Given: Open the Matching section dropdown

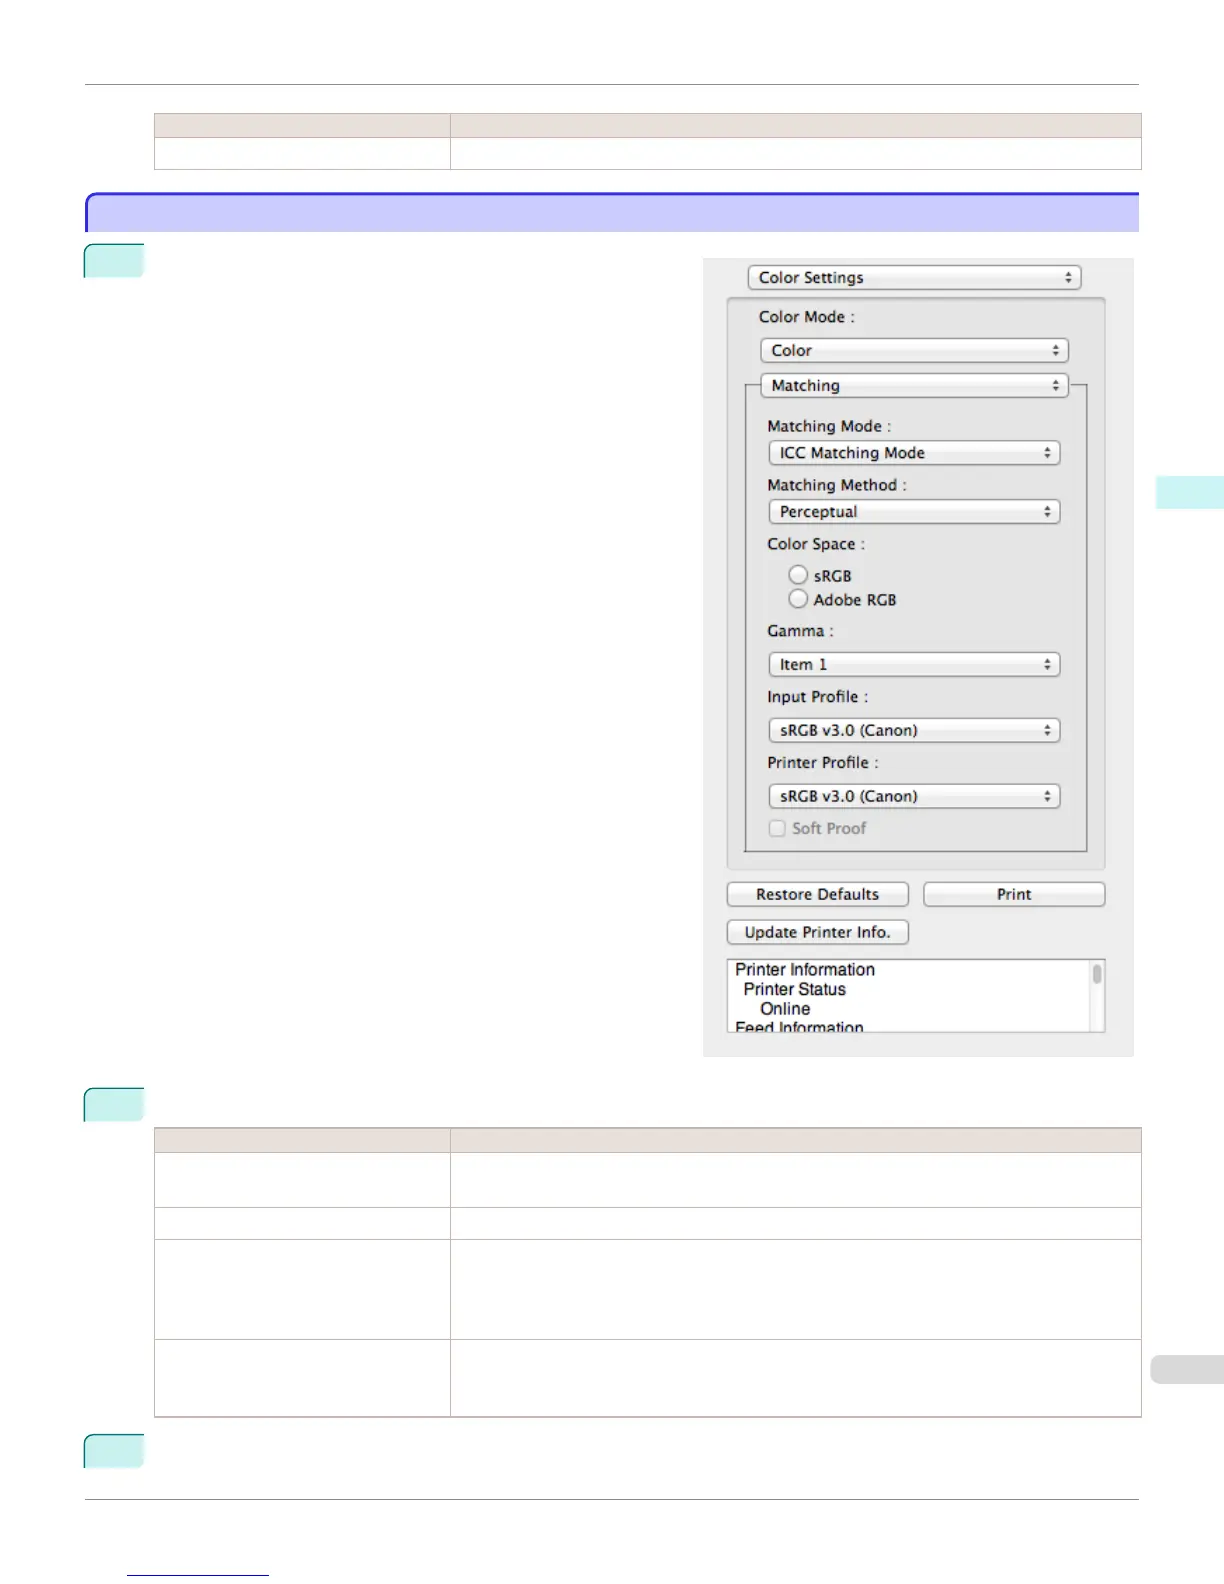Looking at the screenshot, I should click(914, 386).
